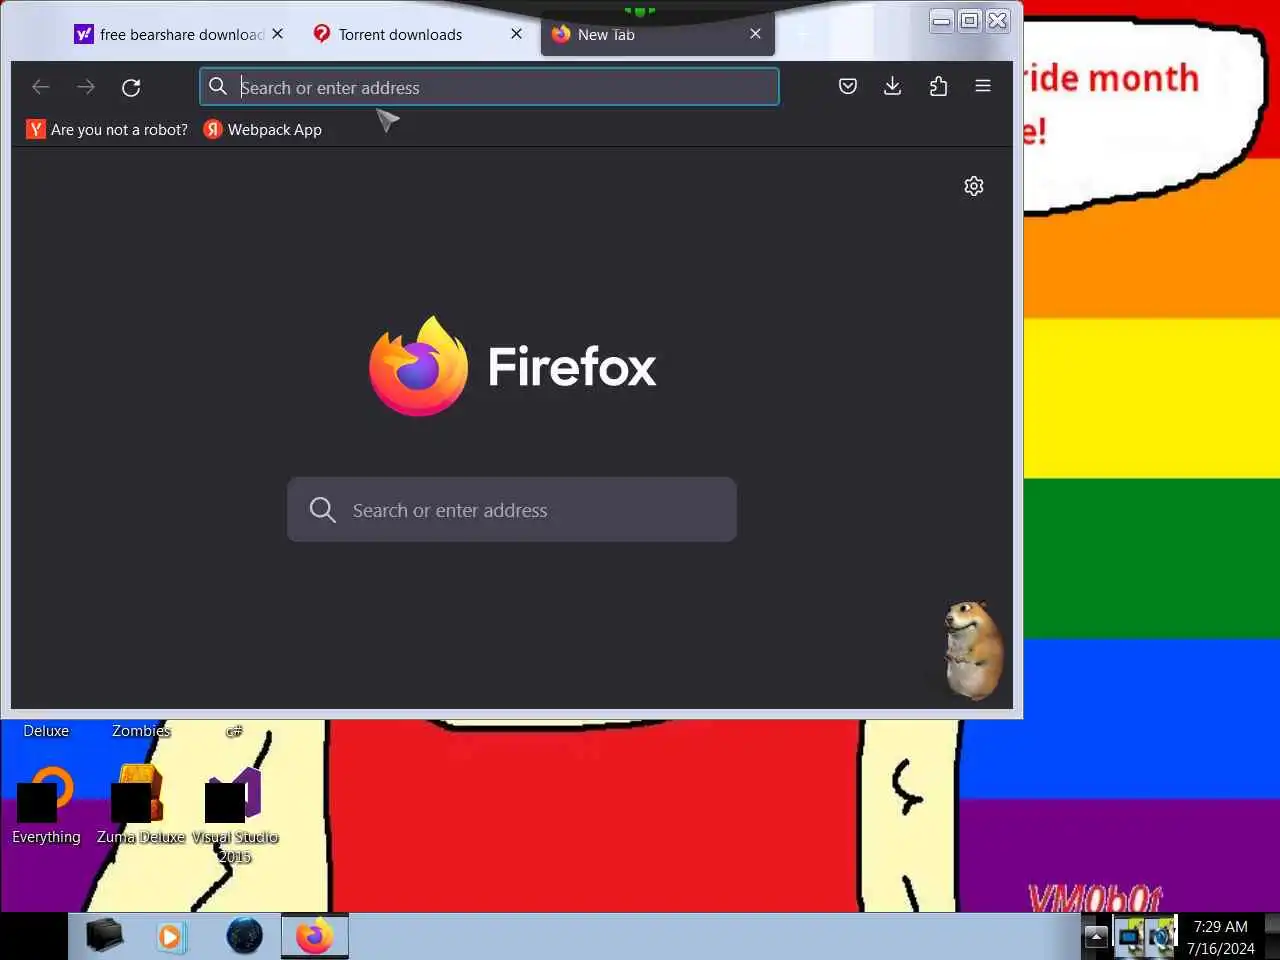Image resolution: width=1280 pixels, height=960 pixels.
Task: Click the Firefox logo on the New Tab page
Action: pyautogui.click(x=418, y=366)
